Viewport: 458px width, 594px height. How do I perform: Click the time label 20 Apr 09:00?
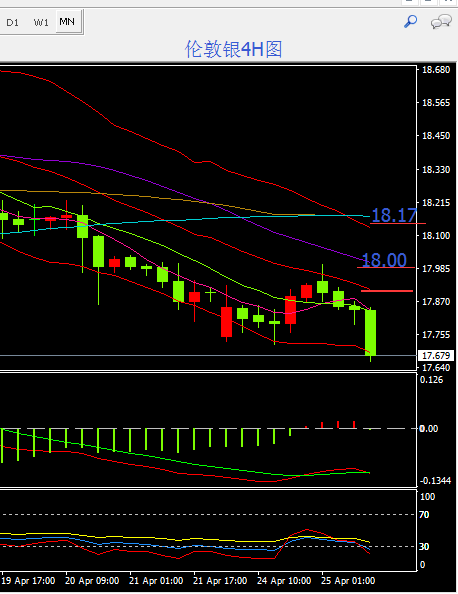coord(92,581)
